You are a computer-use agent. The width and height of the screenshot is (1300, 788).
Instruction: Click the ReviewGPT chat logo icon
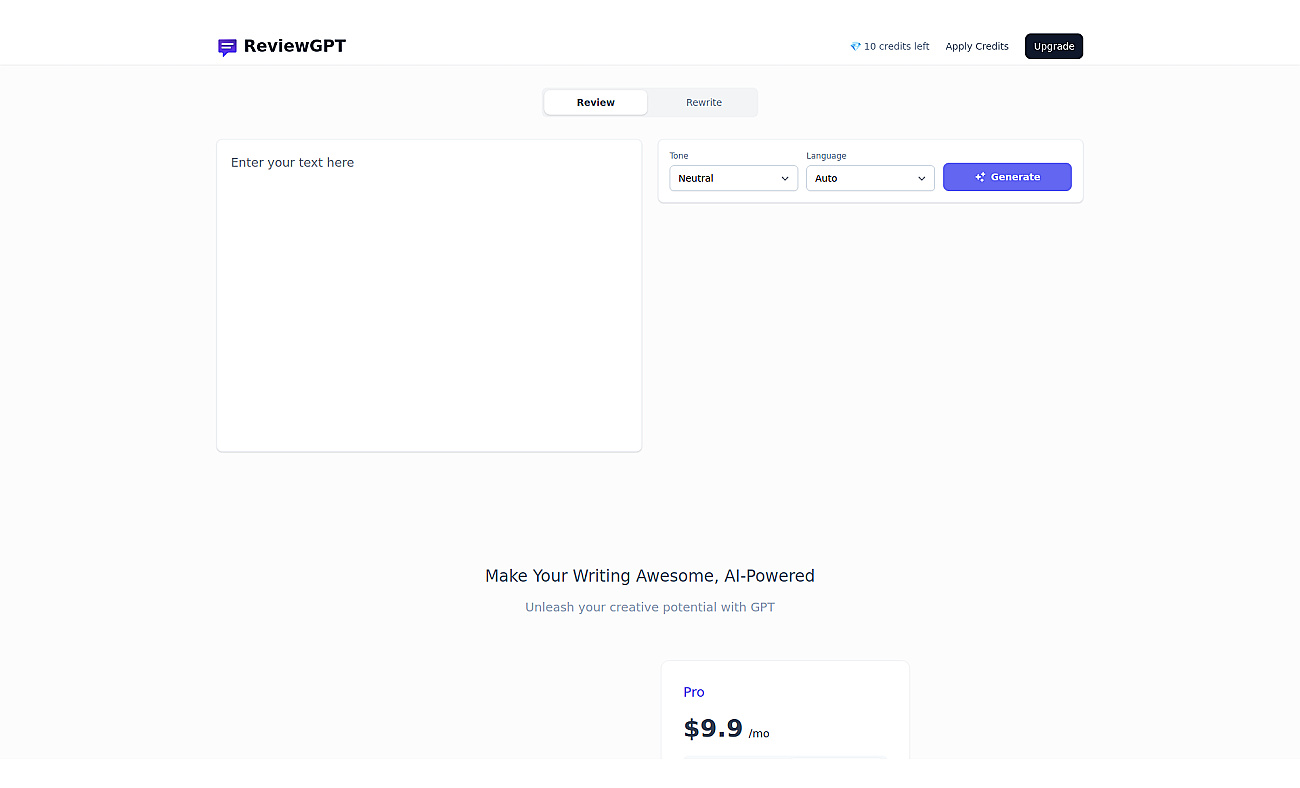(227, 47)
